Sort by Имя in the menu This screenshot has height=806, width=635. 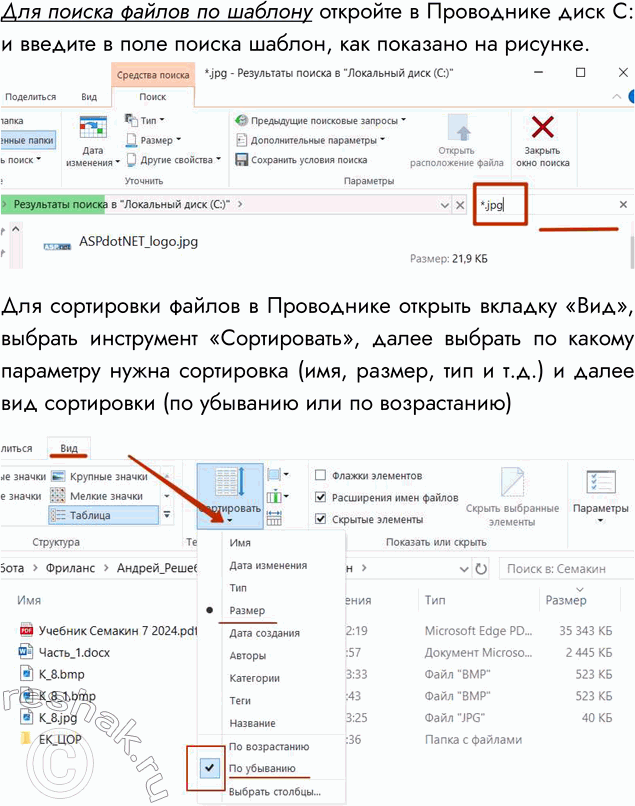240,543
